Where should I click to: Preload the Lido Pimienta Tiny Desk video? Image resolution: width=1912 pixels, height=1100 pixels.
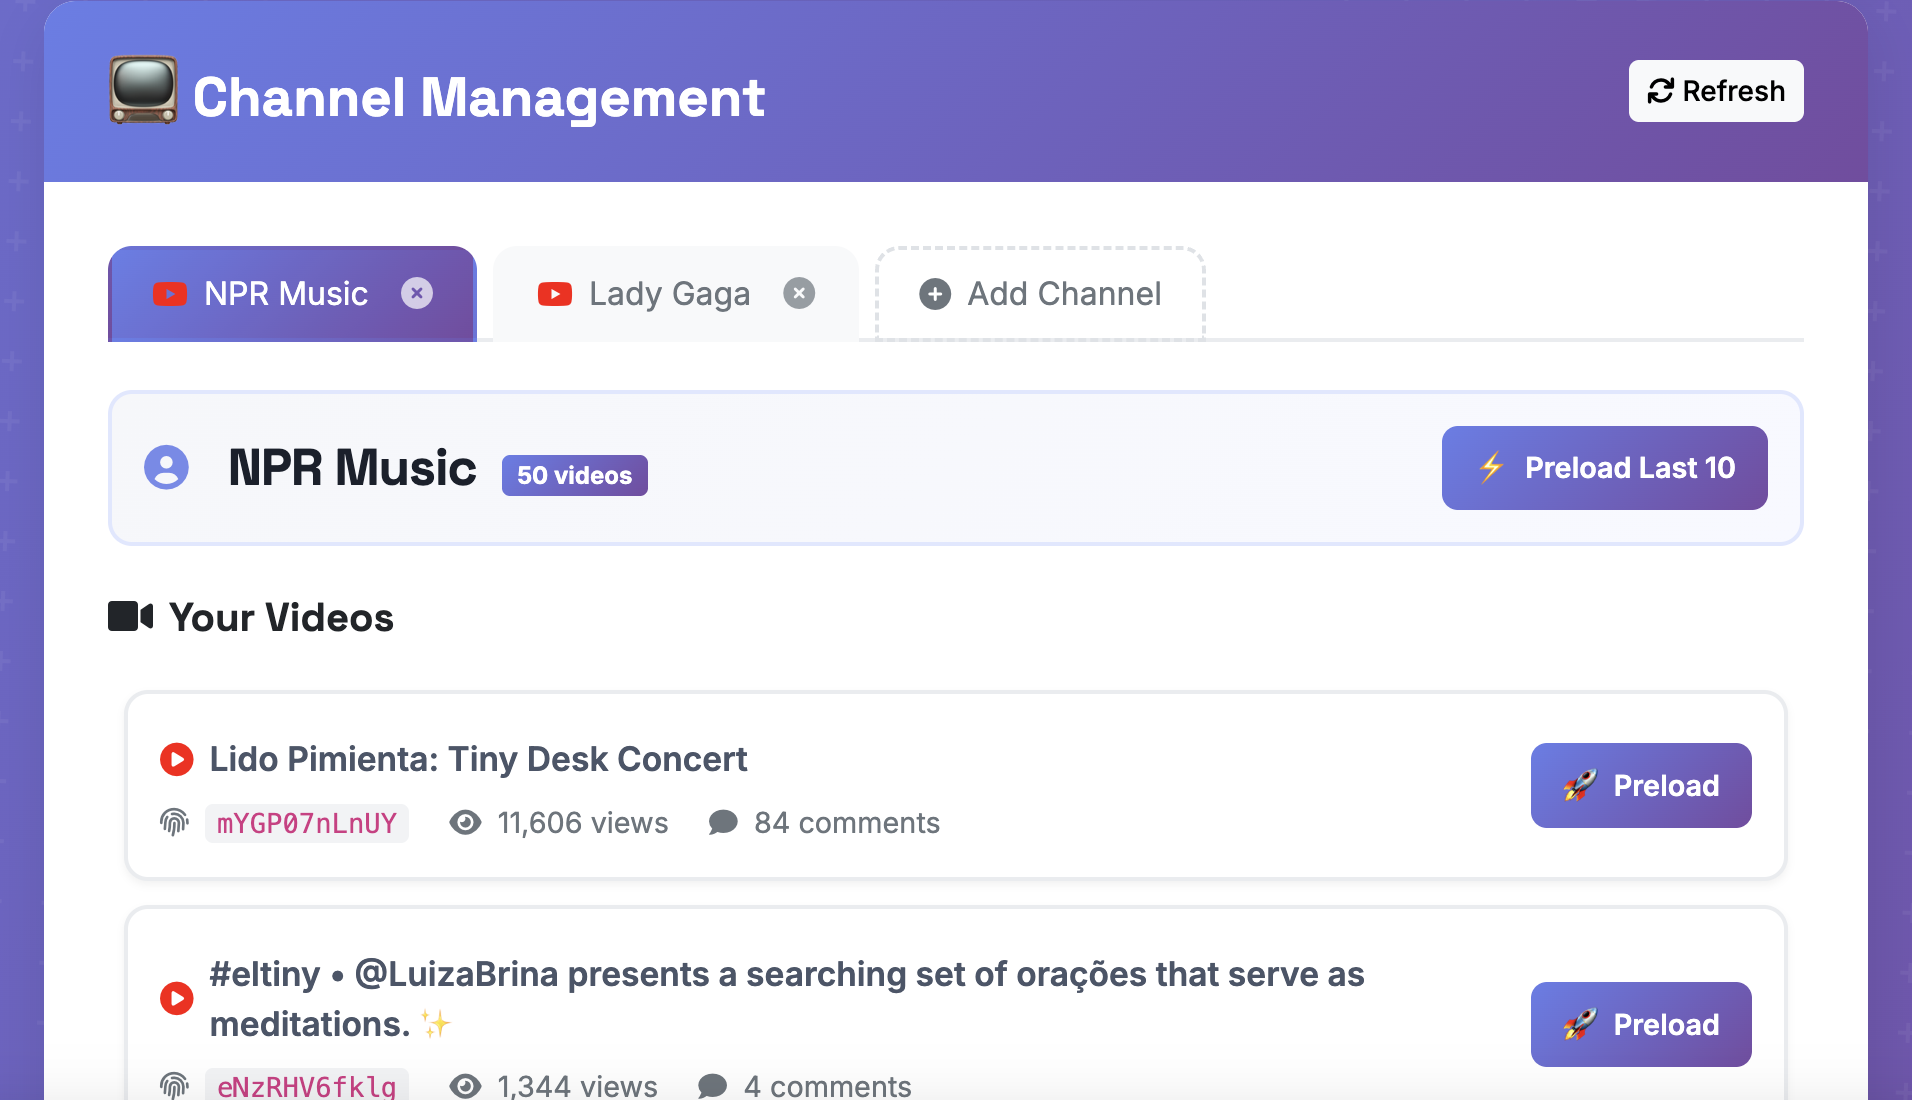(x=1640, y=785)
